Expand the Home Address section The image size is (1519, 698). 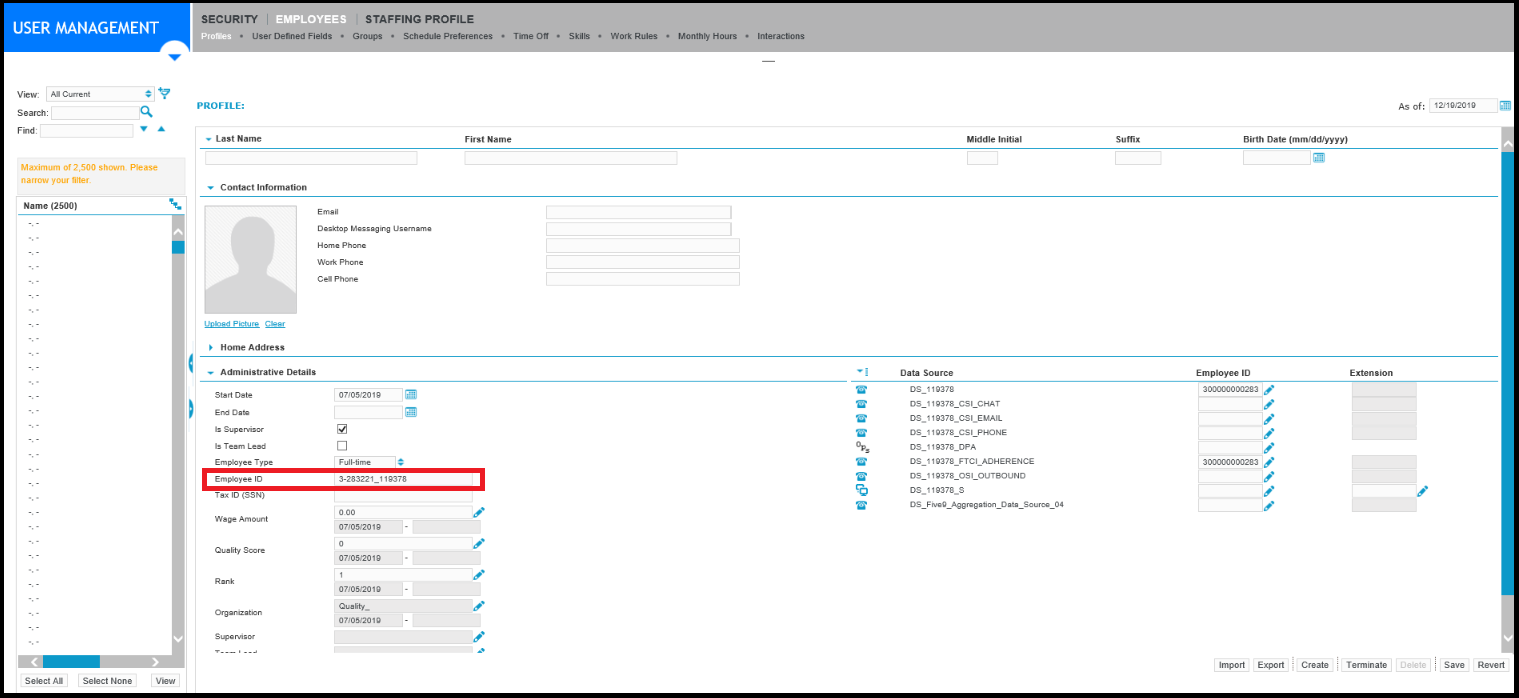point(211,347)
